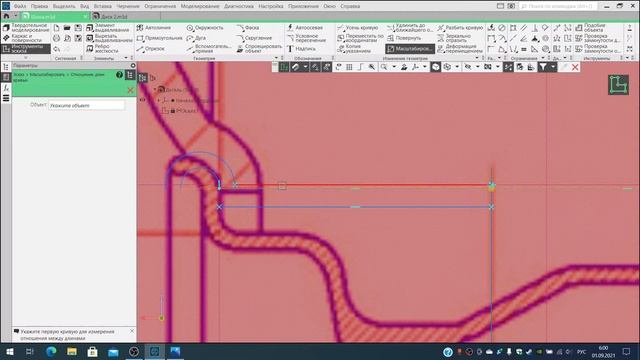This screenshot has width=640, height=360.
Task: Toggle the orientation cube icon in view toolbar
Action: point(436,67)
